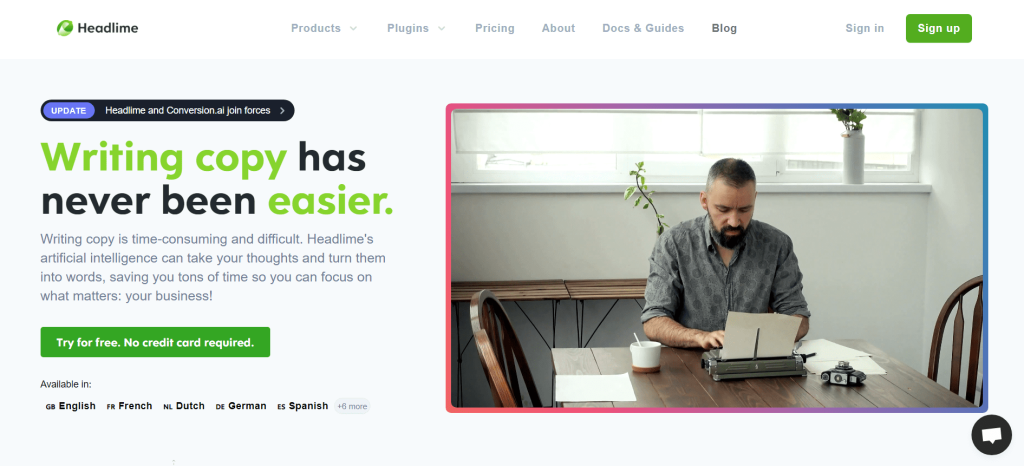The image size is (1024, 466).
Task: Click Try for free button
Action: (x=155, y=342)
